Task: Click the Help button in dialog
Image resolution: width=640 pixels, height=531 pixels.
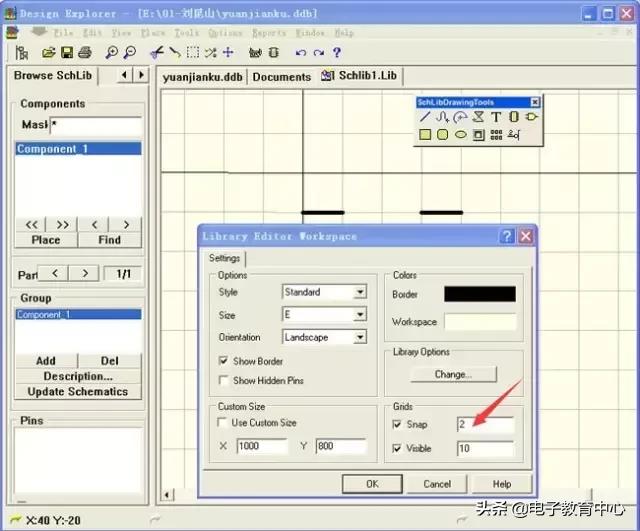Action: pyautogui.click(x=502, y=484)
